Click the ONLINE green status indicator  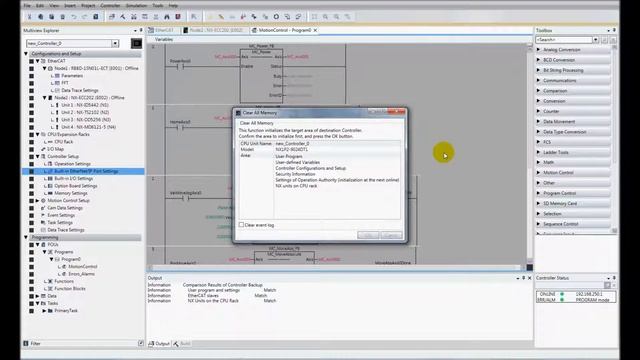click(562, 294)
